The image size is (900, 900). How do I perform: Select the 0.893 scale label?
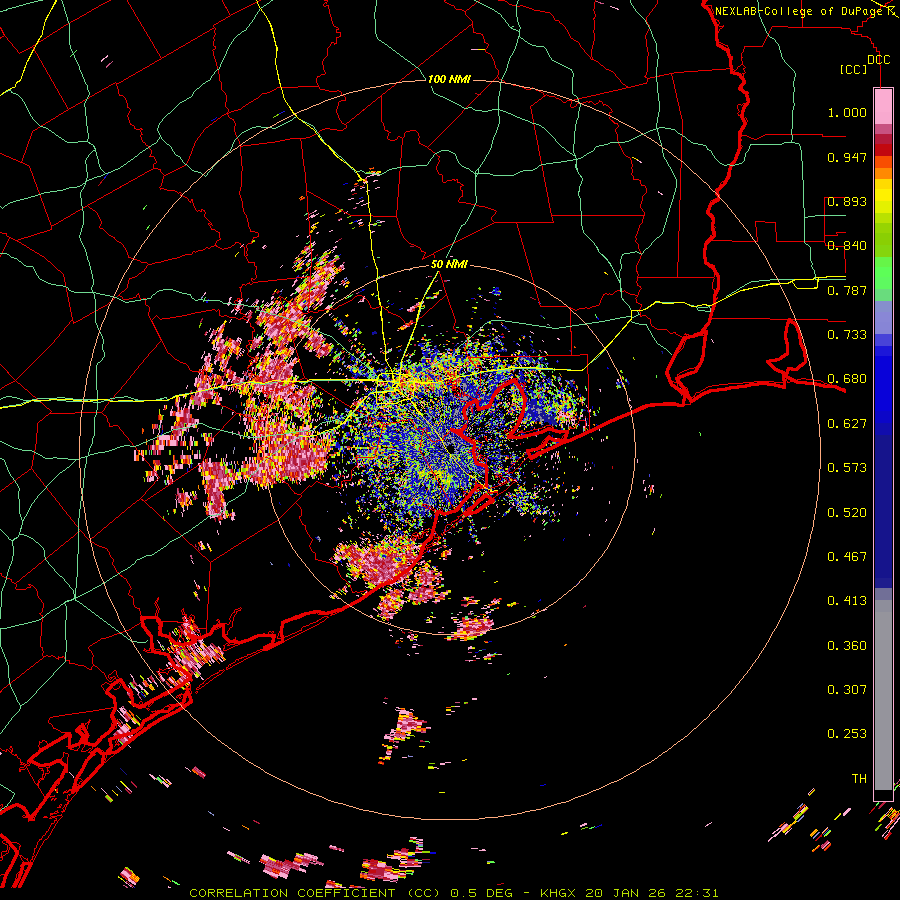coord(847,201)
